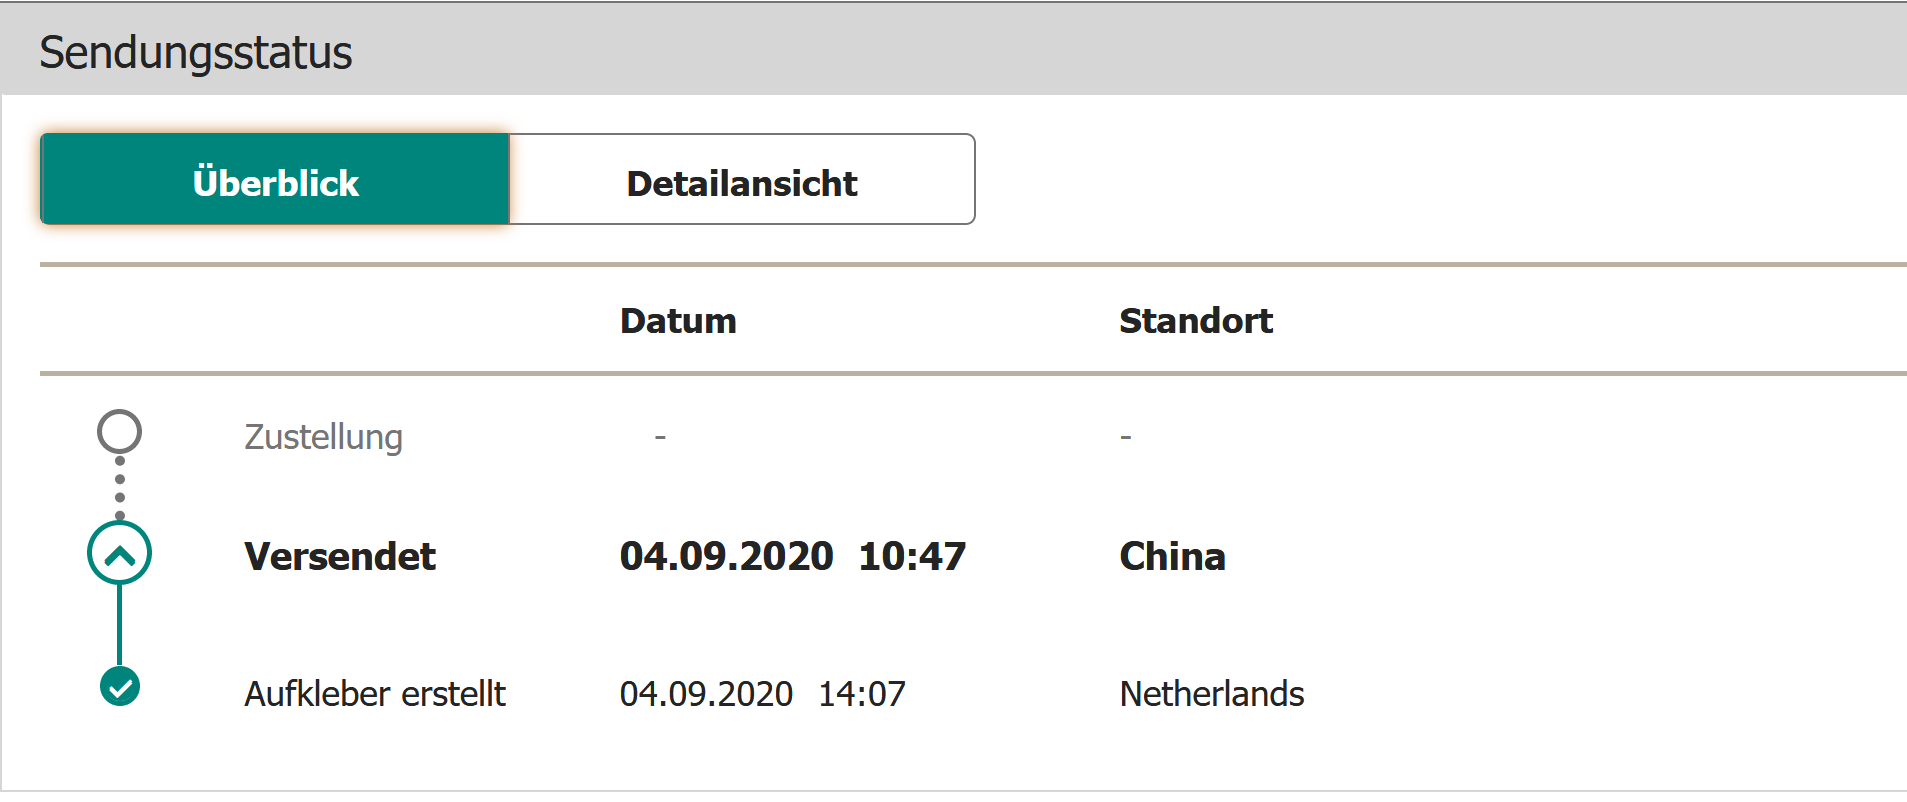Switch to the Überblick tab
This screenshot has height=802, width=1907.
(x=275, y=180)
